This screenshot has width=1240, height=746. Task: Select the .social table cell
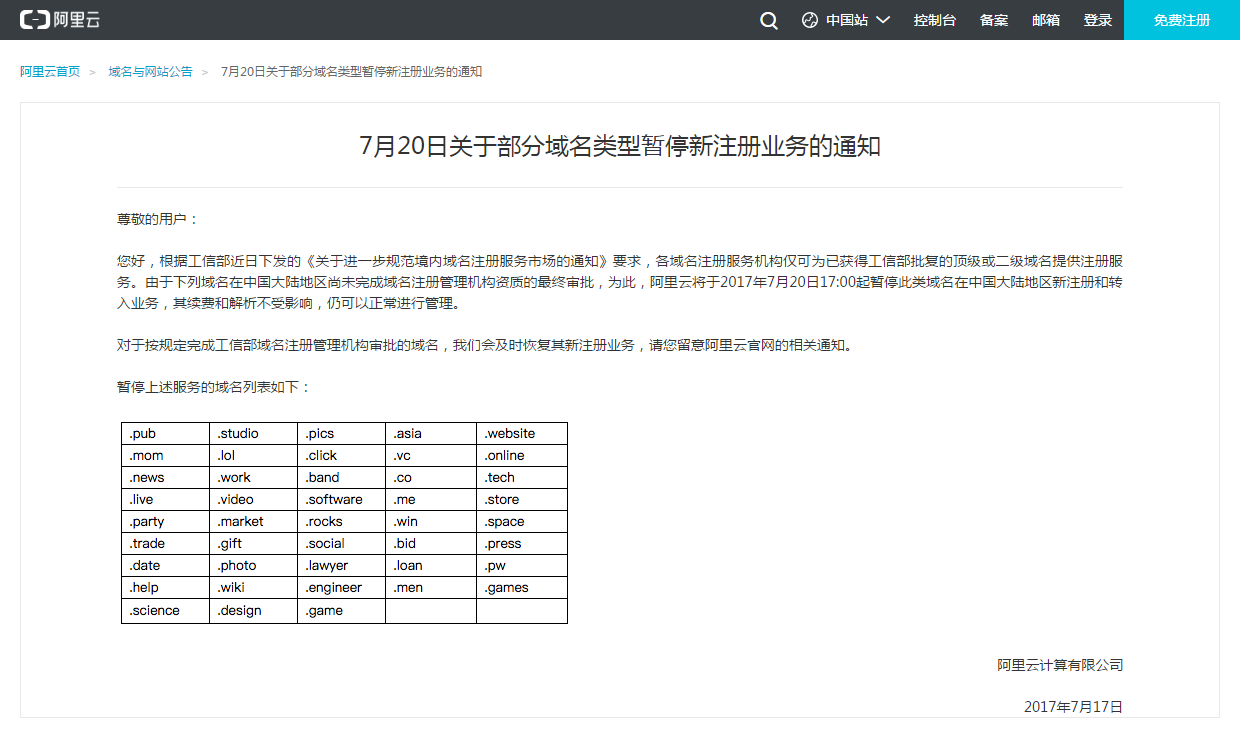pyautogui.click(x=342, y=544)
